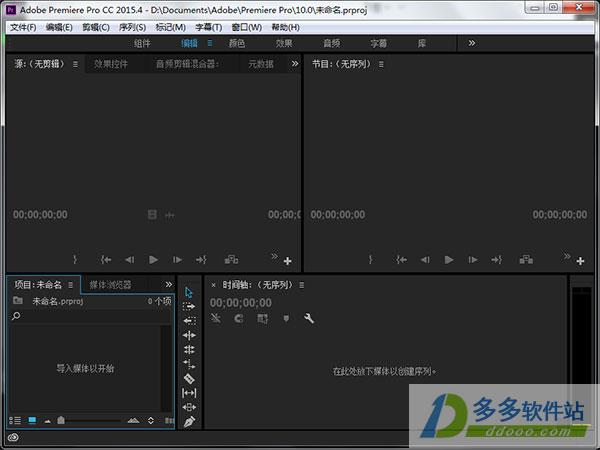The height and width of the screenshot is (450, 600).
Task: Select the Pen tool
Action: (x=189, y=422)
